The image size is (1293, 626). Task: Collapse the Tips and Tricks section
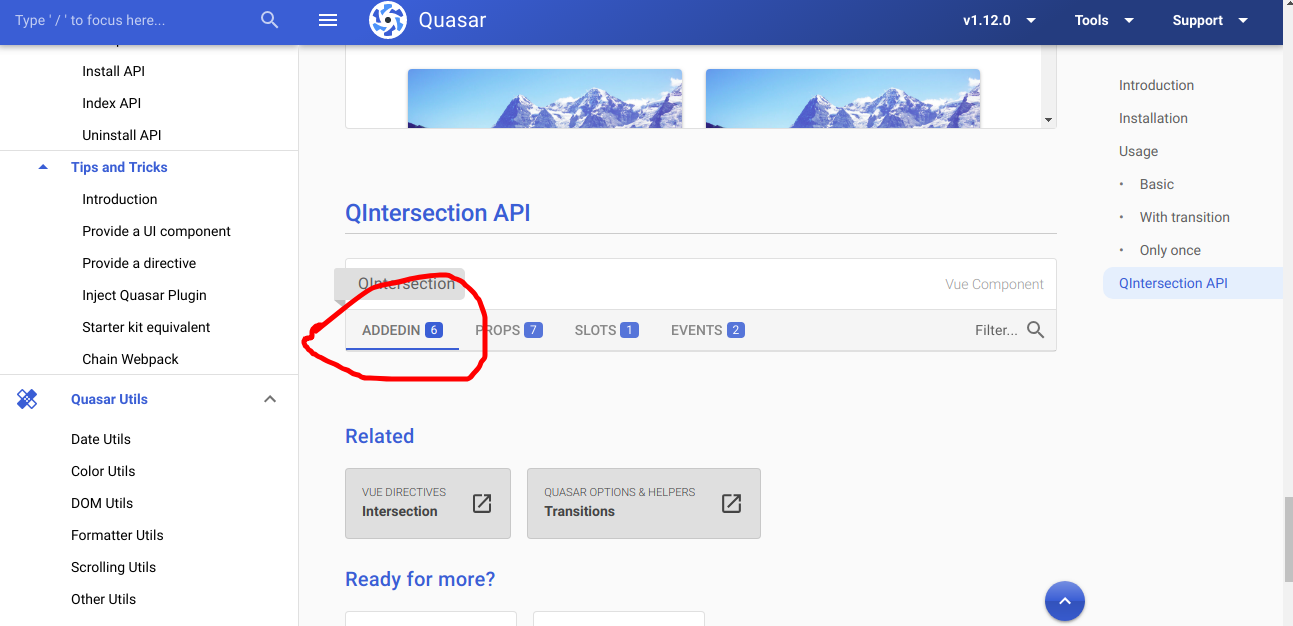coord(41,167)
